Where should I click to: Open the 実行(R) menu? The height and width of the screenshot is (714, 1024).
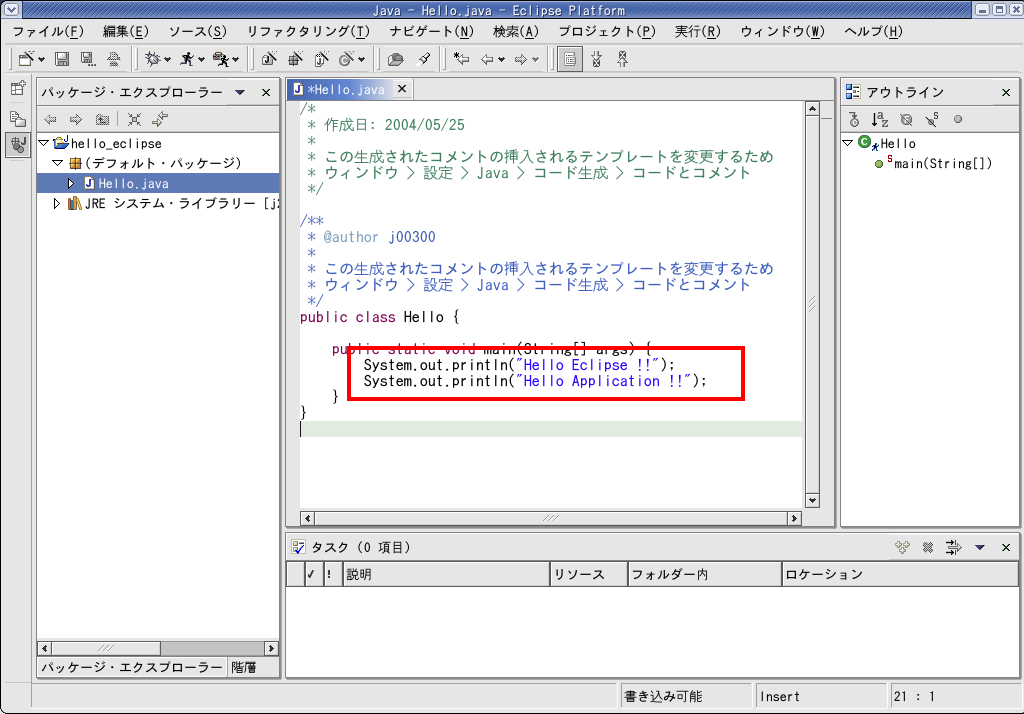(x=697, y=31)
